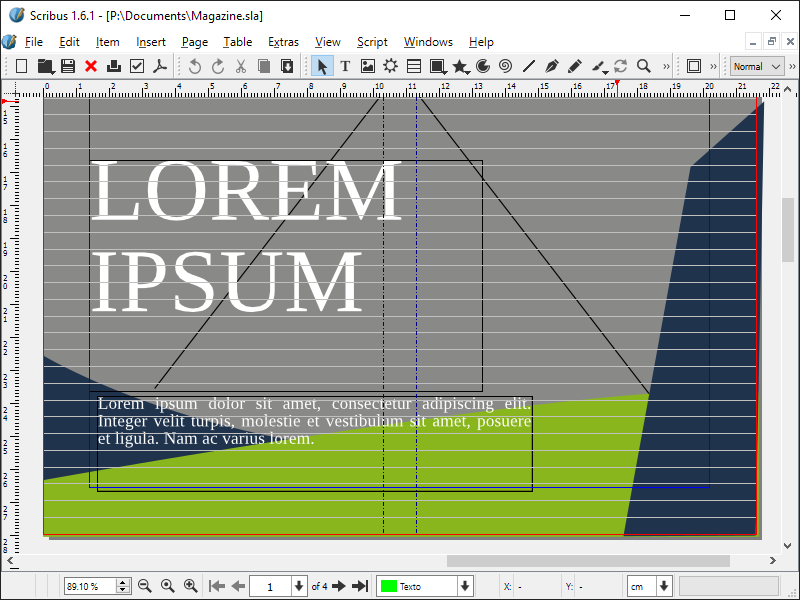
Task: Click the Save document icon
Action: pos(68,66)
